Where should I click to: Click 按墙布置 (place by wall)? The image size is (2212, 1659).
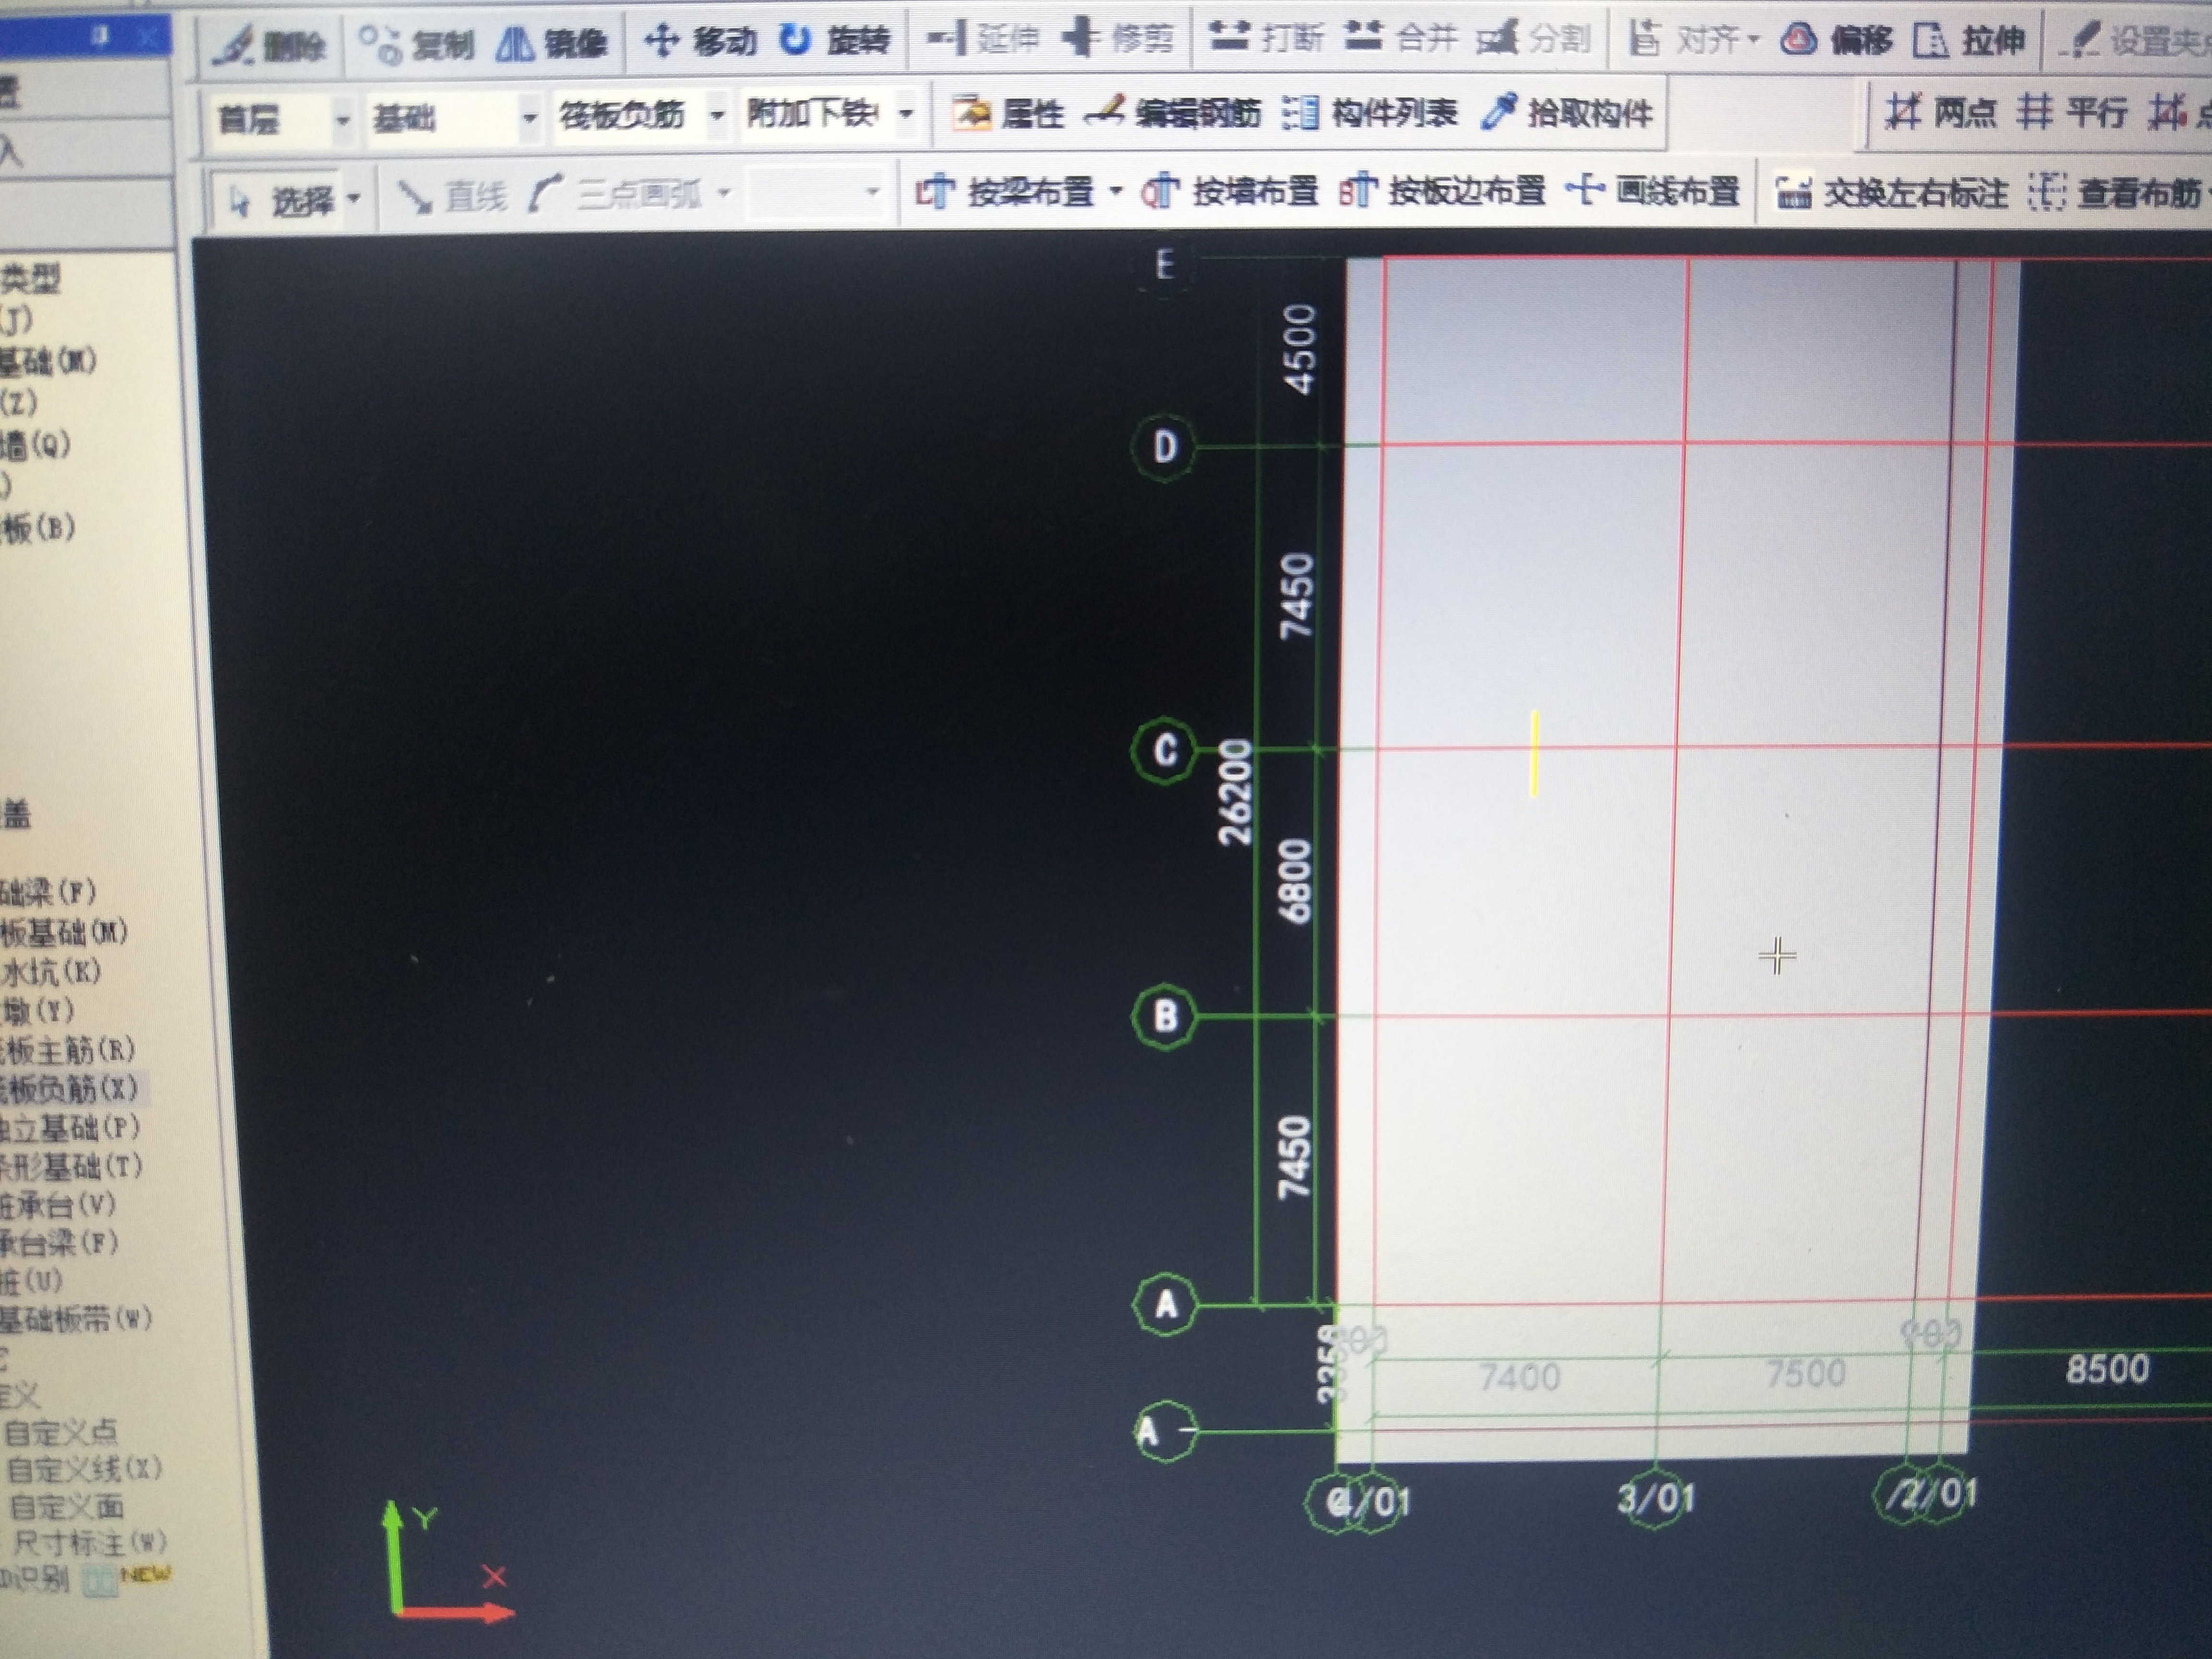(1229, 190)
